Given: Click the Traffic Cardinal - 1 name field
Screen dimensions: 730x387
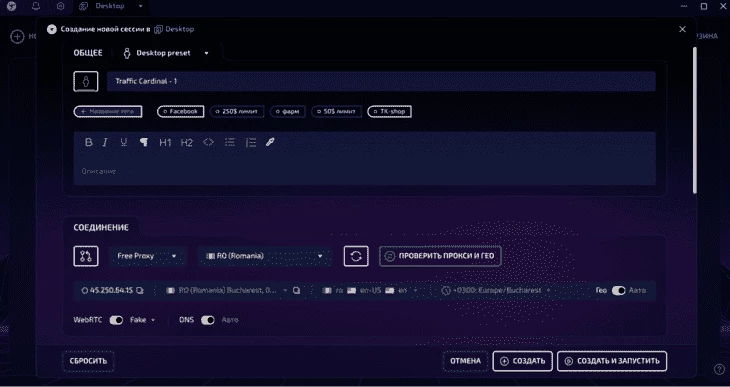Looking at the screenshot, I should [x=381, y=81].
